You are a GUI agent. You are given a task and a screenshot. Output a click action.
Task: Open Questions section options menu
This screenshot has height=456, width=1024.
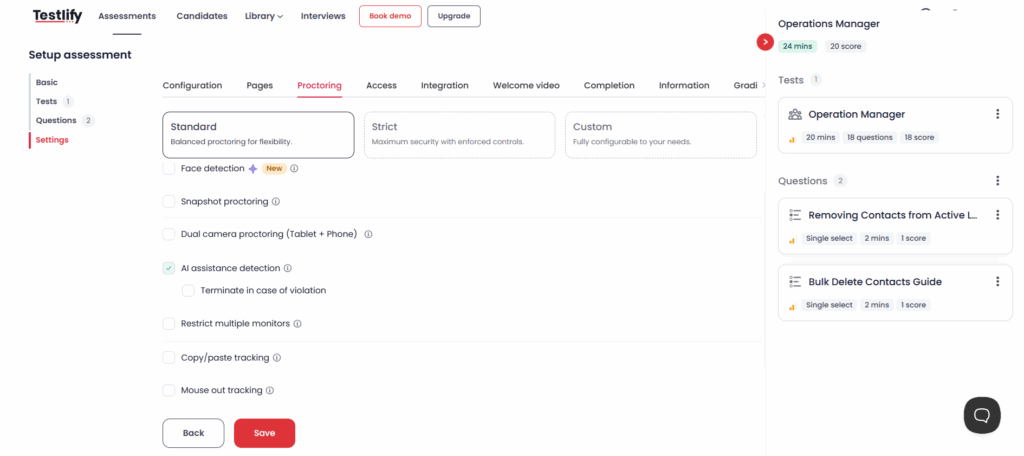pos(997,181)
